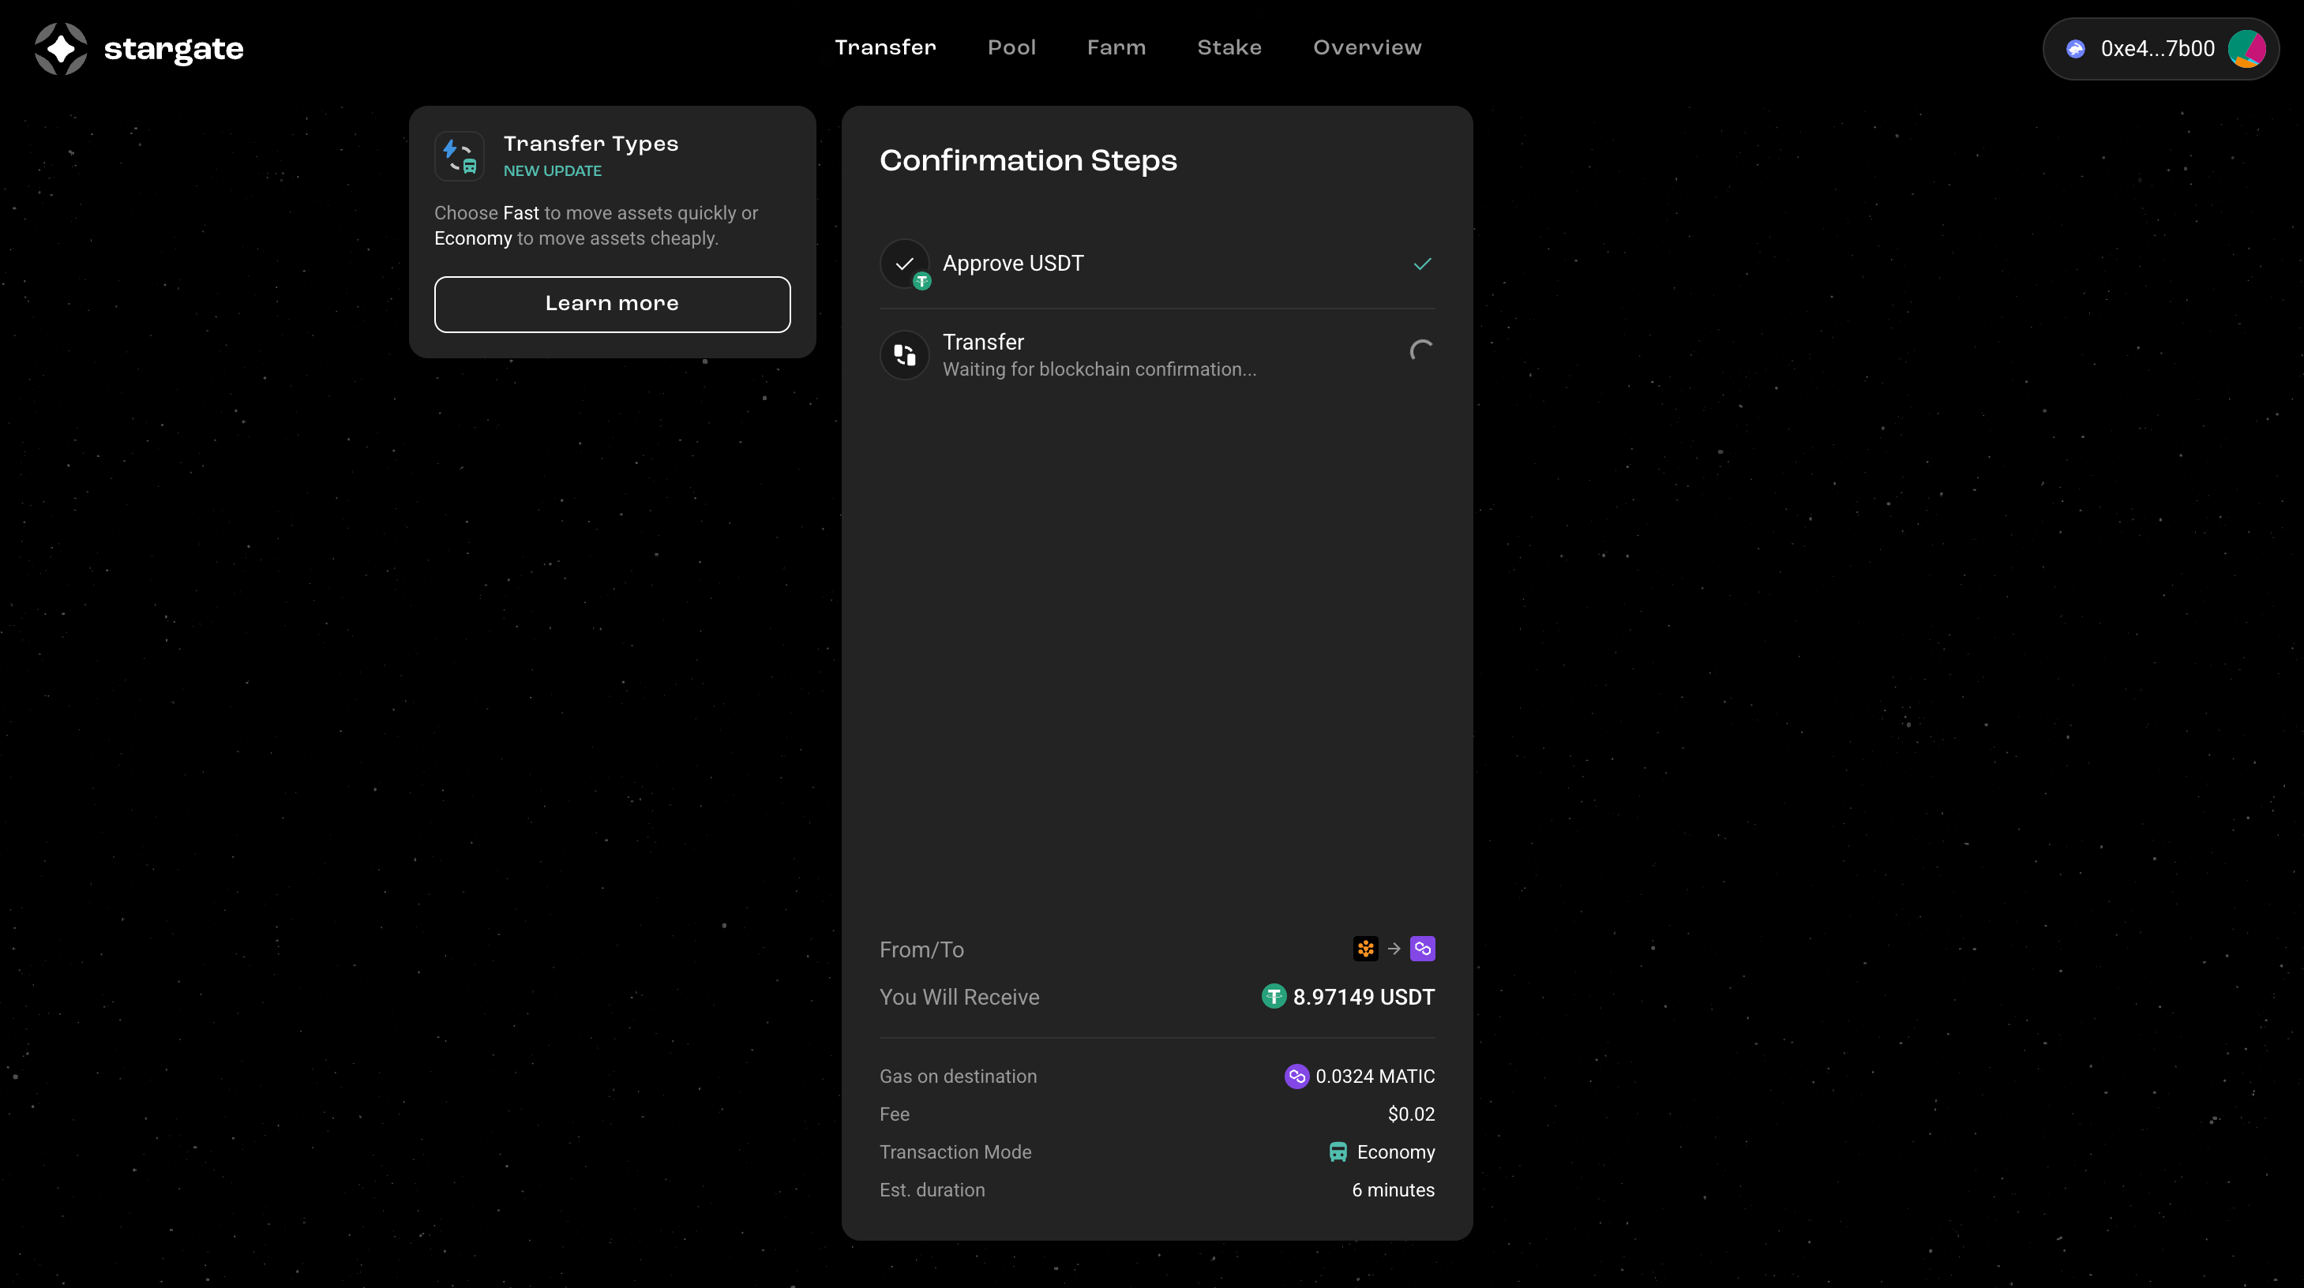Screen dimensions: 2304x1288
Task: Click the colorful wallet avatar
Action: tap(2246, 49)
